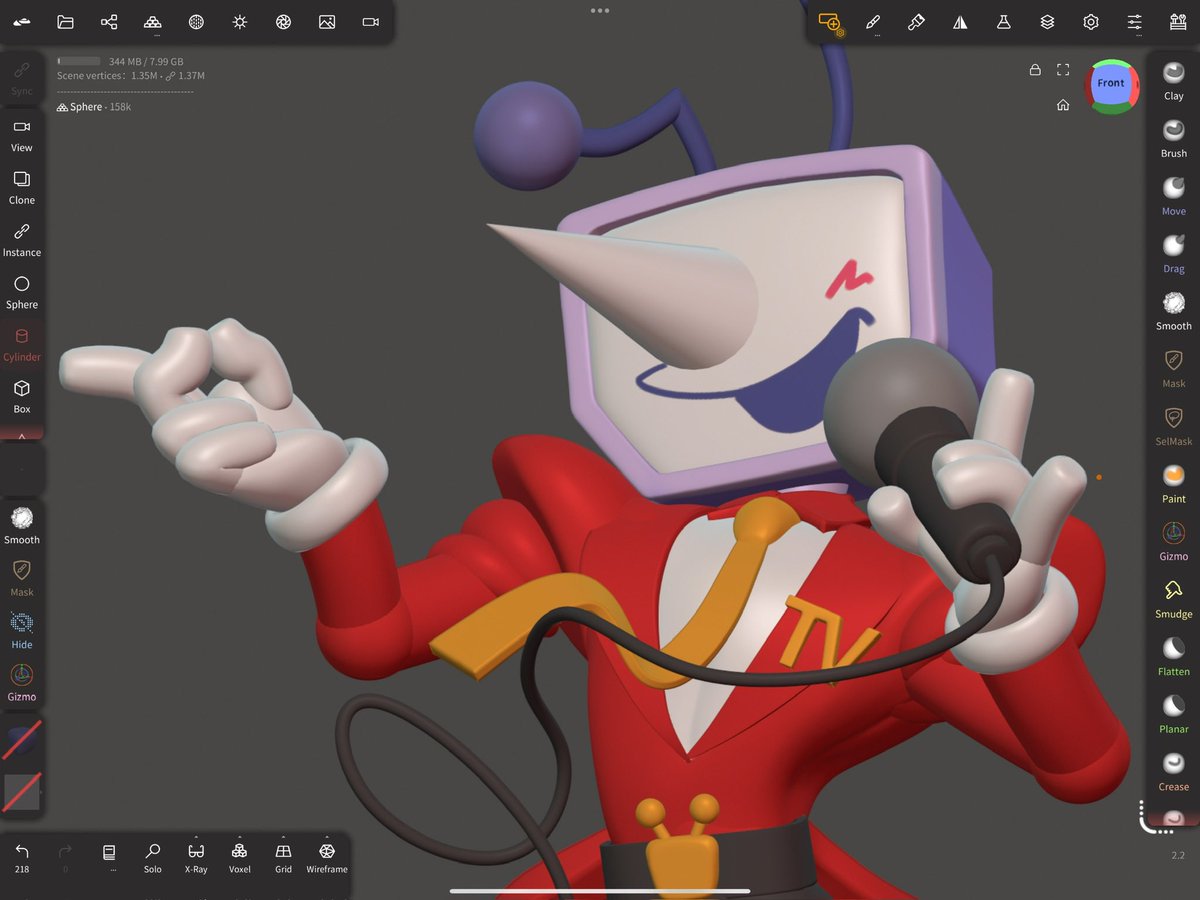Screen dimensions: 1200x900
Task: Open the Symmetry menu
Action: (960, 22)
